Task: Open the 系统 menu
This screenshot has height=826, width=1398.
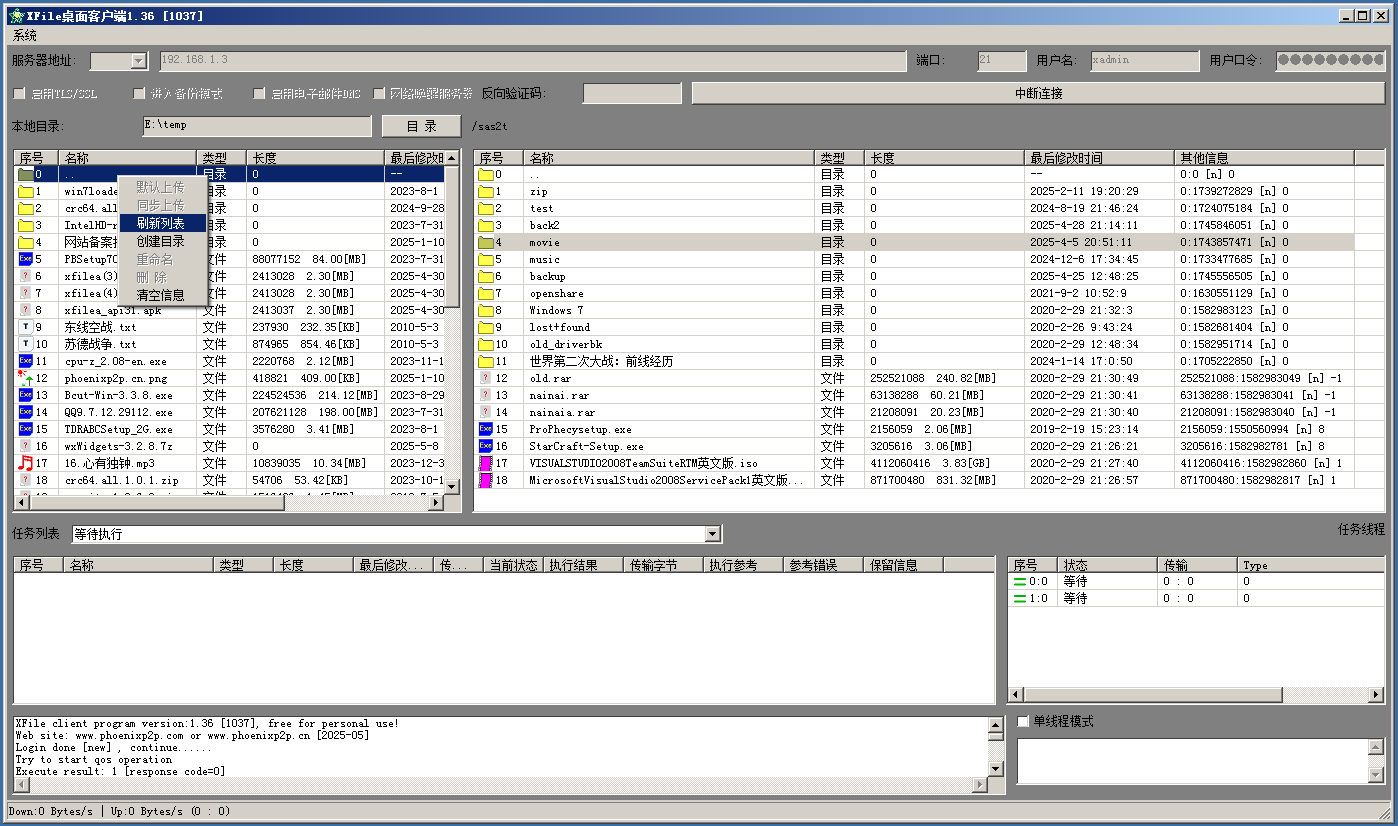Action: 25,35
